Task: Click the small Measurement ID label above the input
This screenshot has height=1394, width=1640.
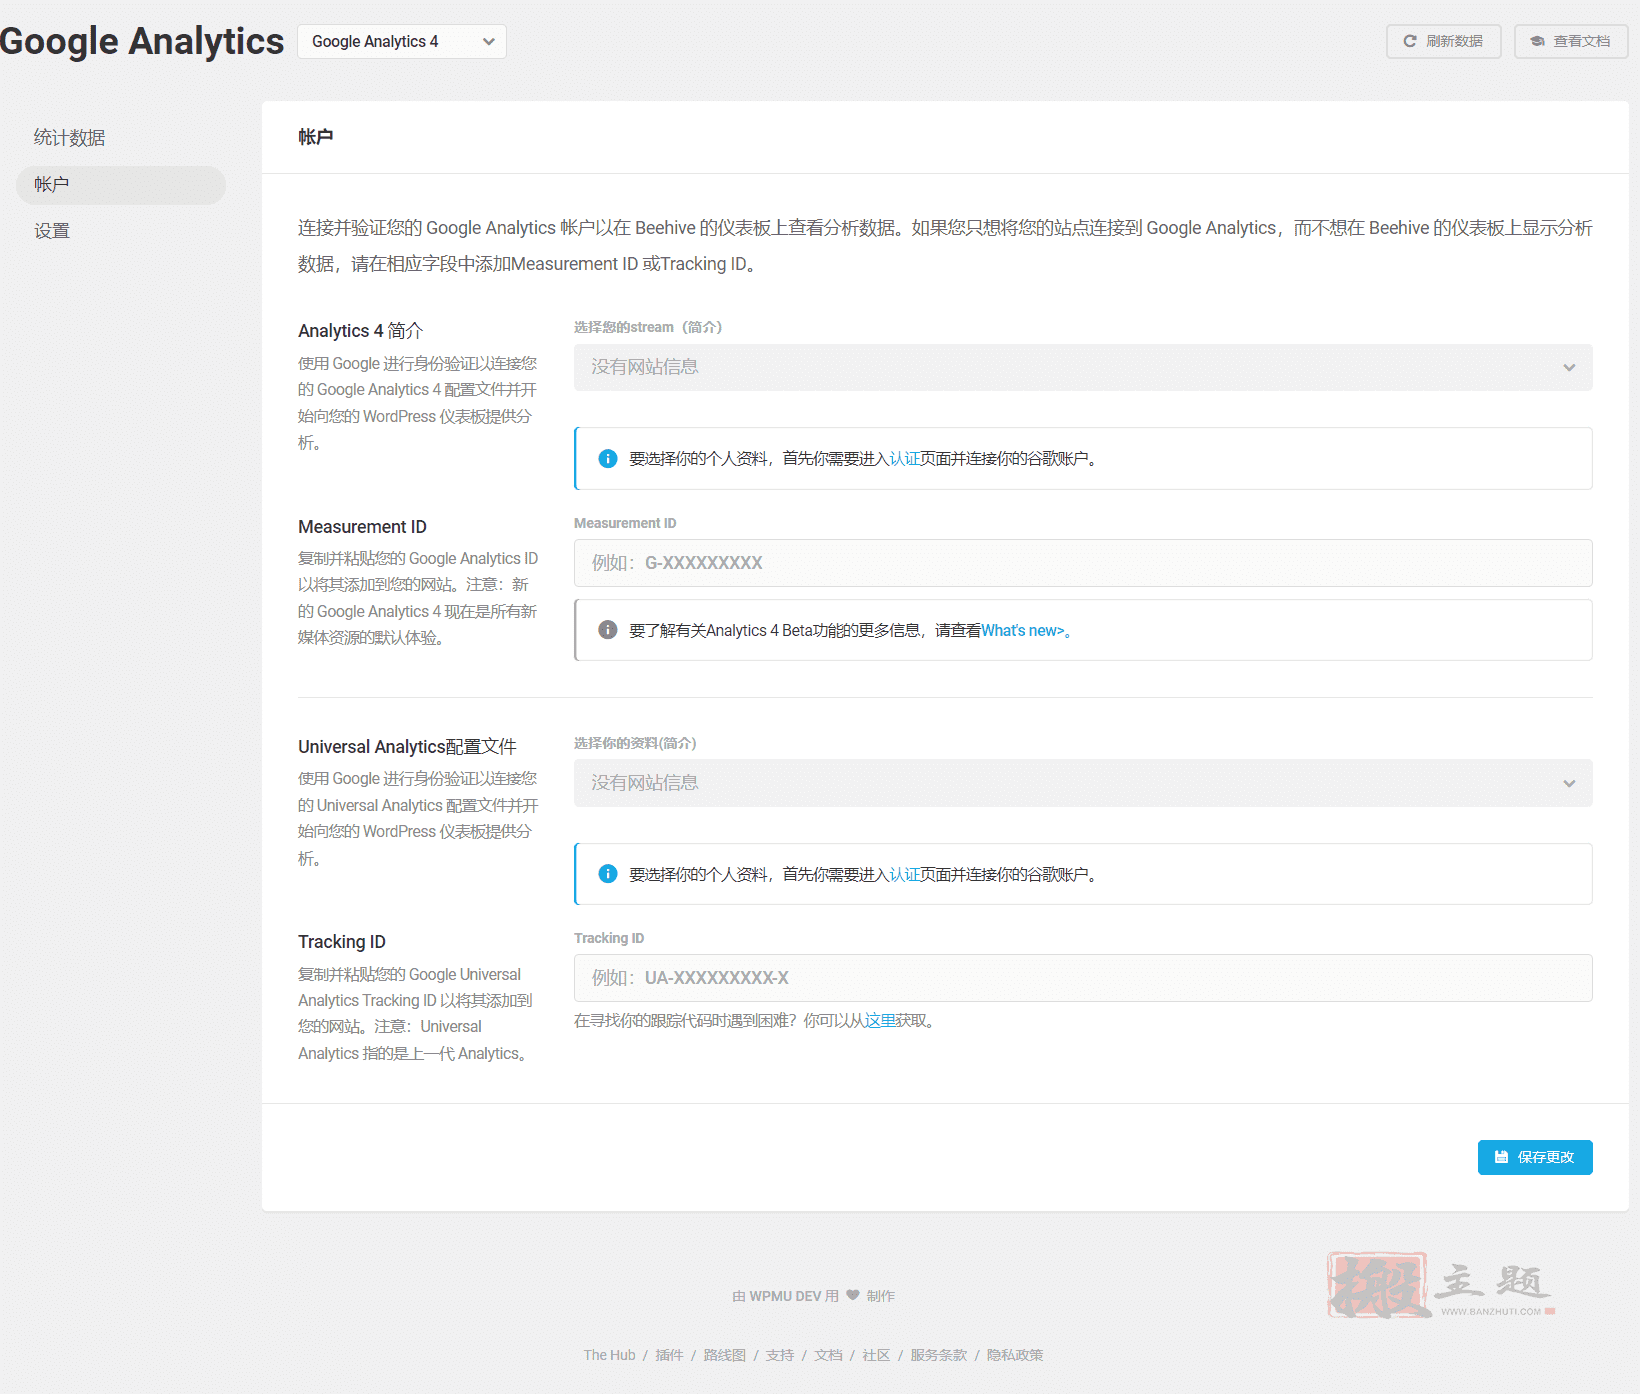Action: (x=625, y=523)
